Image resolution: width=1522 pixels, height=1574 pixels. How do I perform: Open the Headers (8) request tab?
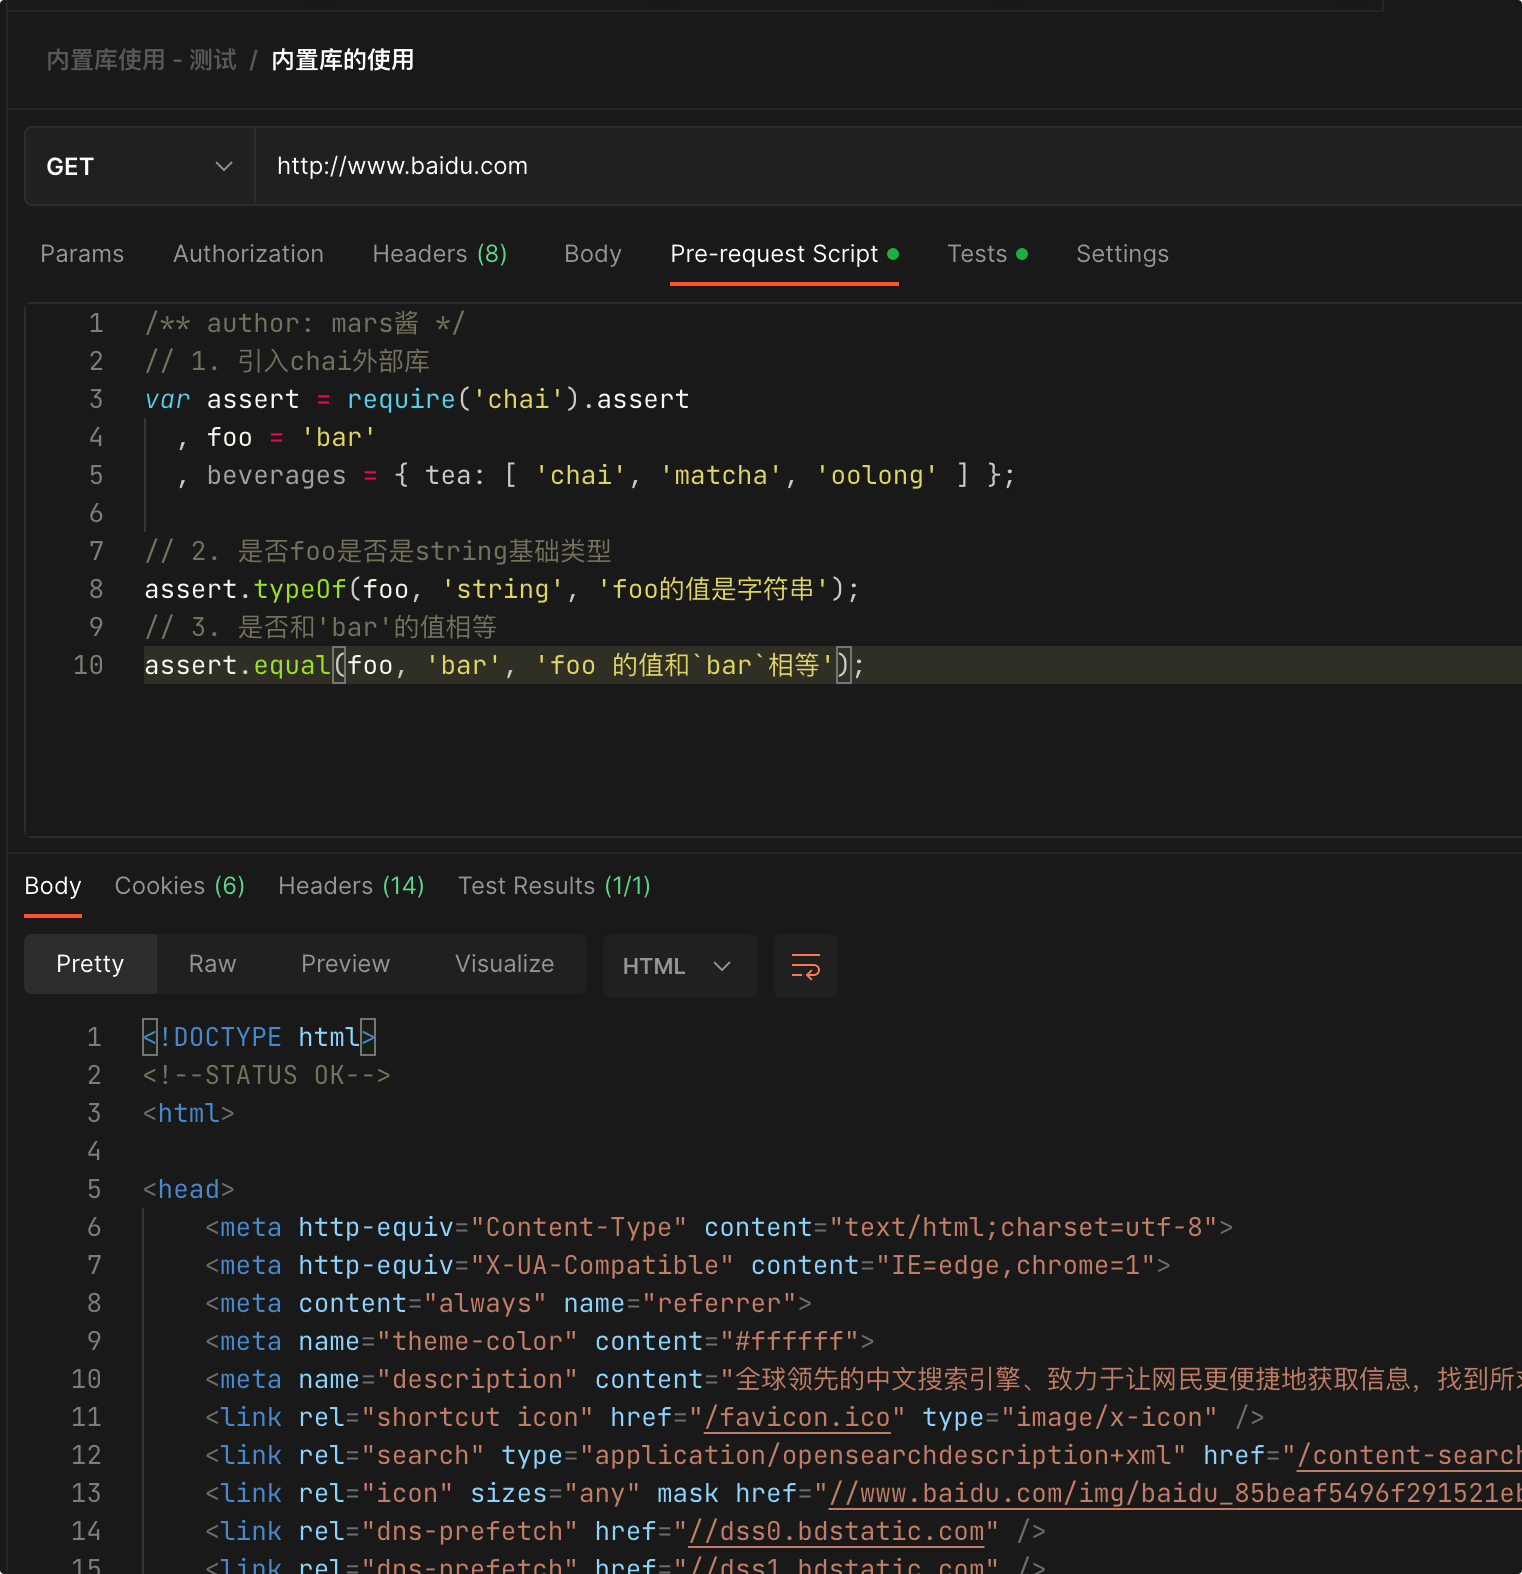(440, 254)
